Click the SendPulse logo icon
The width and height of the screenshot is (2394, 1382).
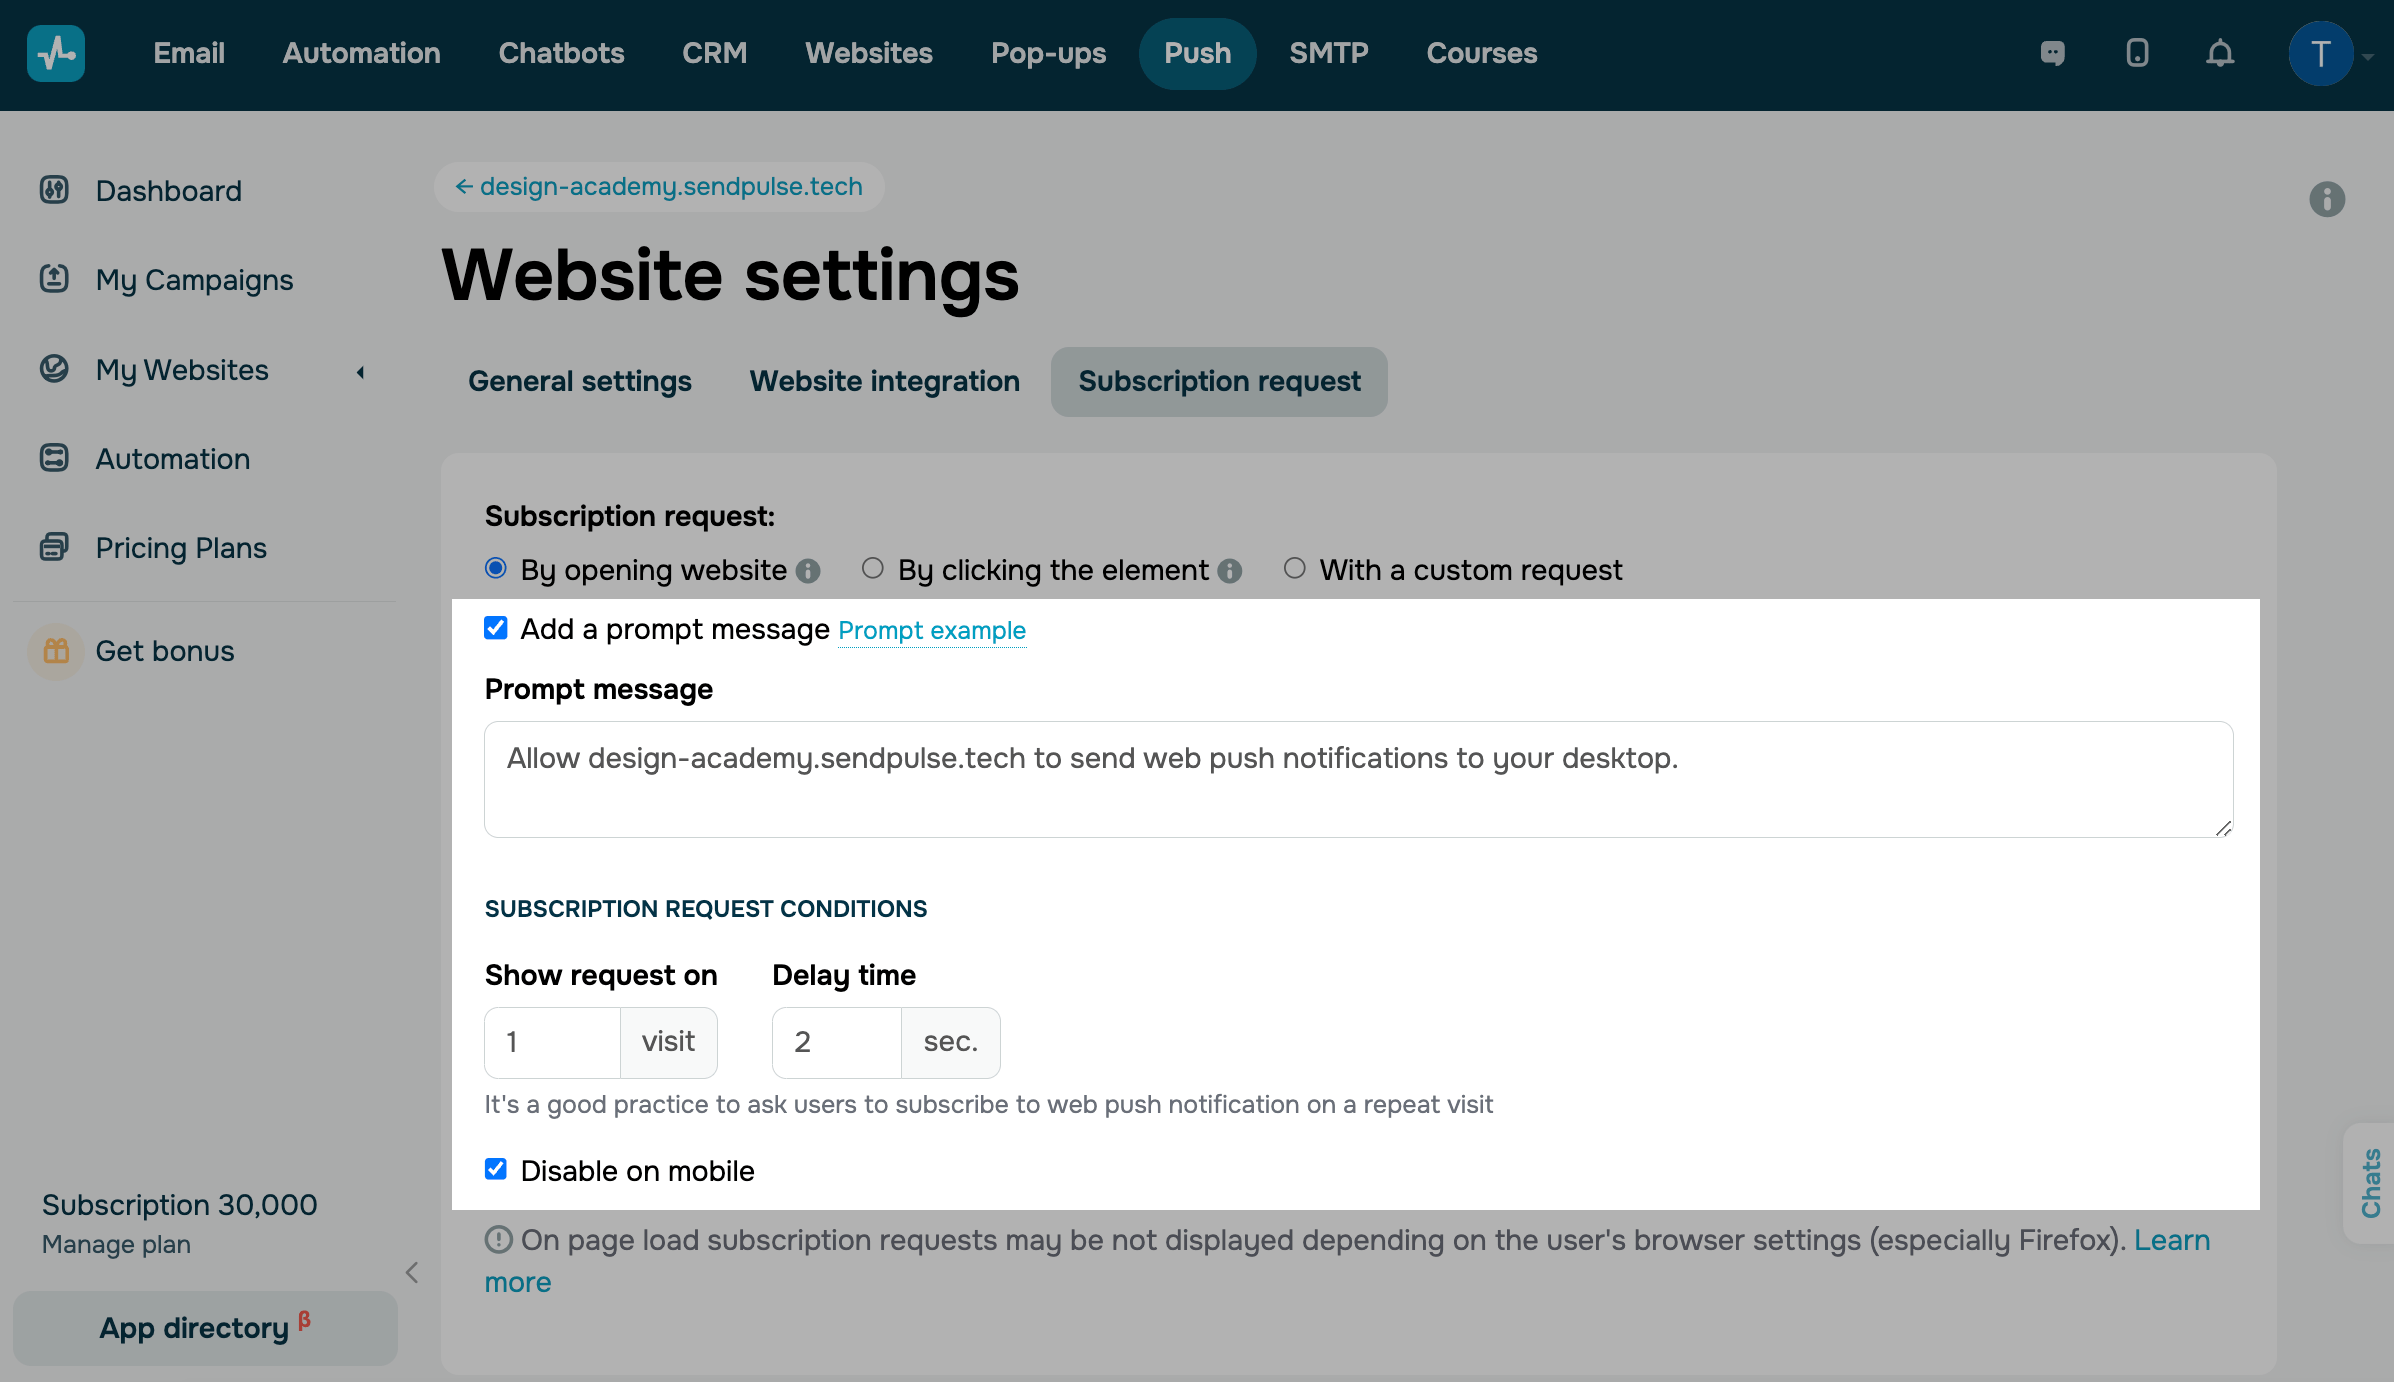(56, 53)
